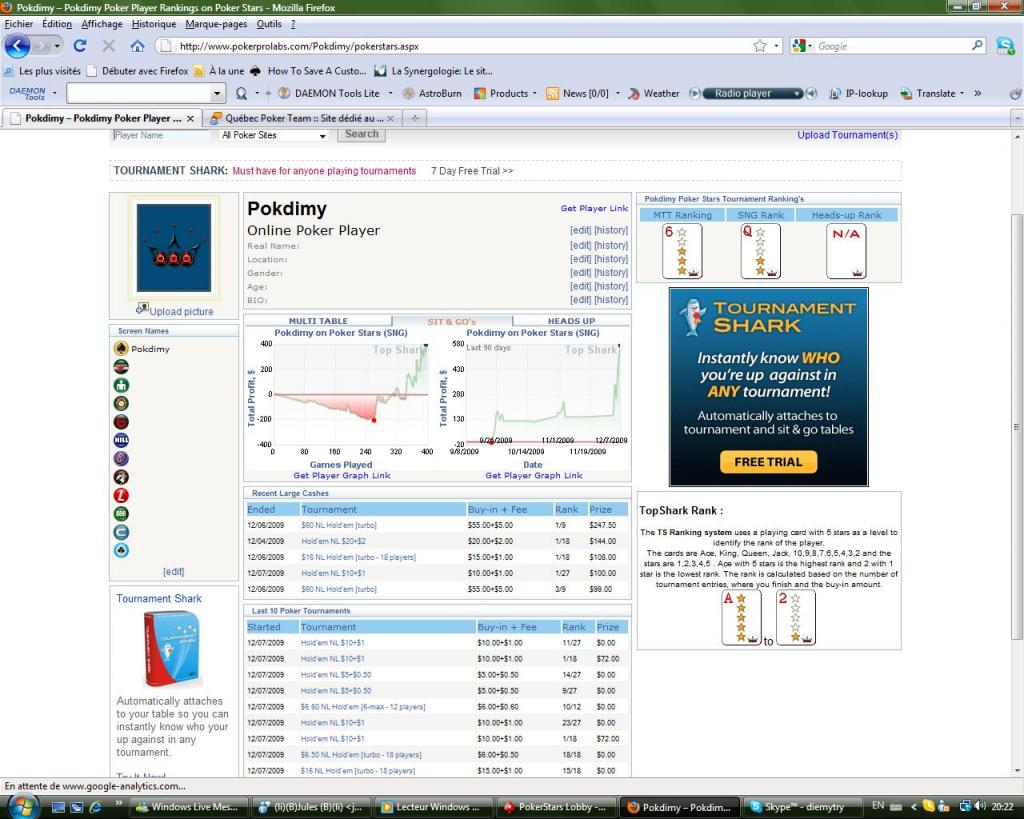Open the Windows Start menu
The height and width of the screenshot is (819, 1024).
coord(22,806)
